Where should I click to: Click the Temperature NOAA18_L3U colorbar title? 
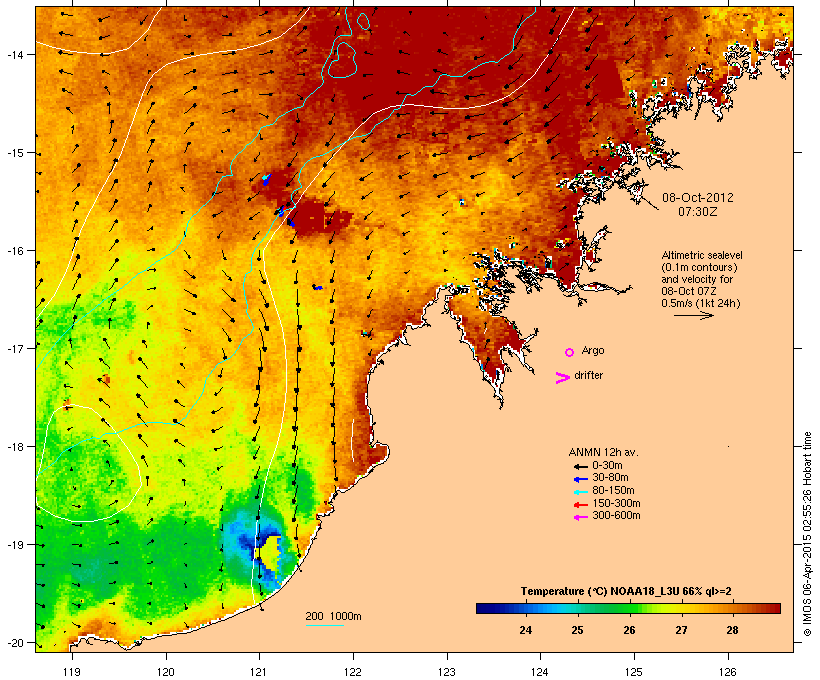(626, 591)
